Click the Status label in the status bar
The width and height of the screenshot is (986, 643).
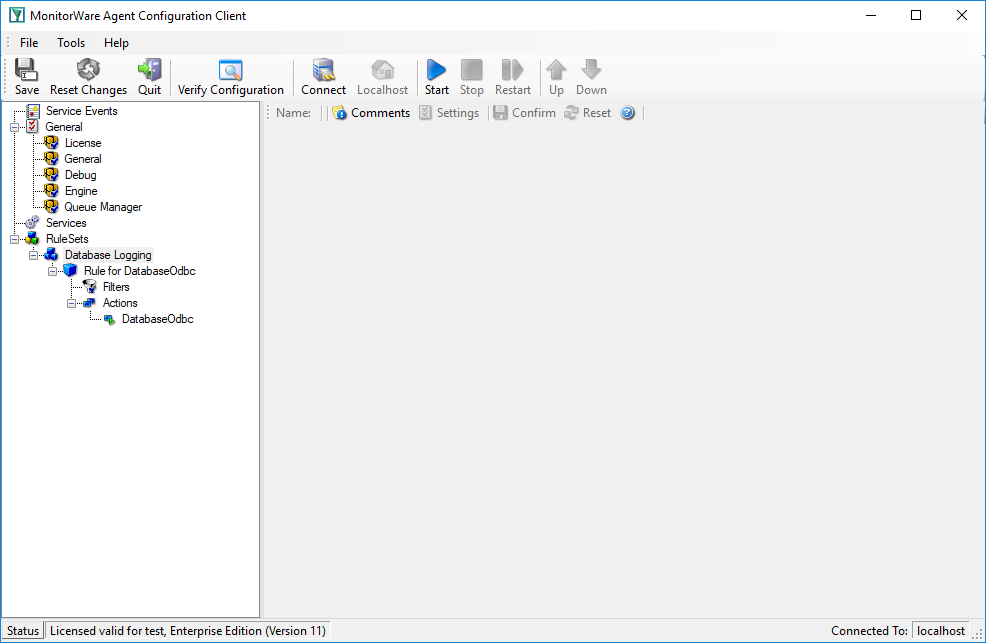23,630
